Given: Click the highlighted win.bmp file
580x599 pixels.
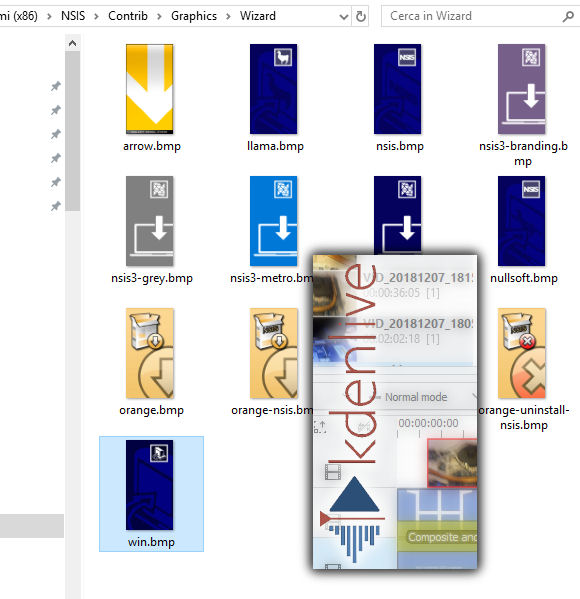Looking at the screenshot, I should click(151, 494).
